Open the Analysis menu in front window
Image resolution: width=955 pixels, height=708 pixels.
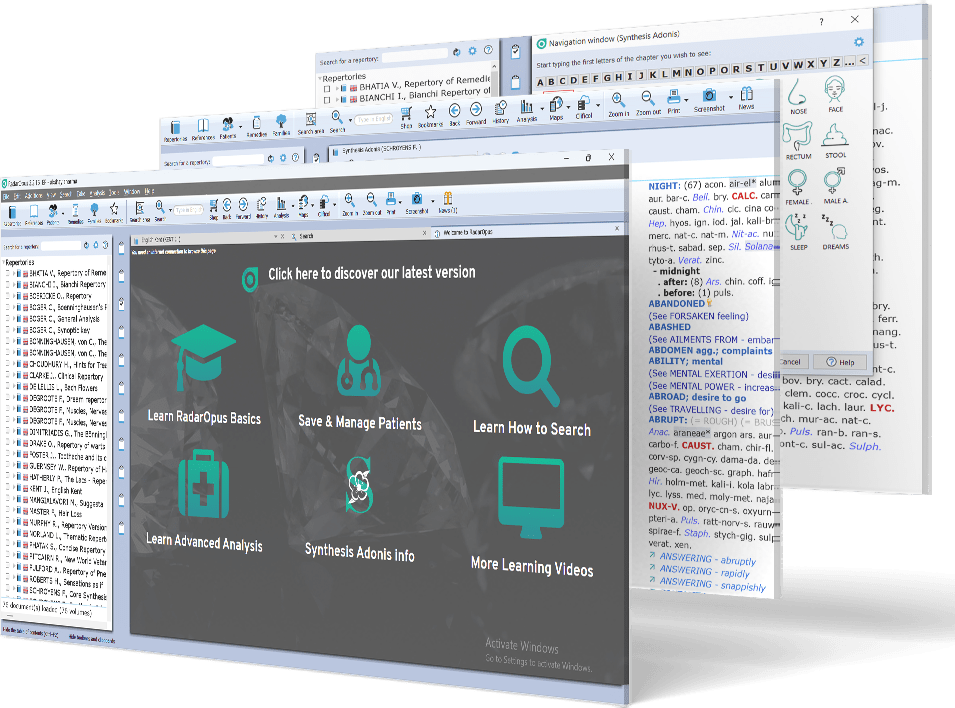click(x=97, y=193)
